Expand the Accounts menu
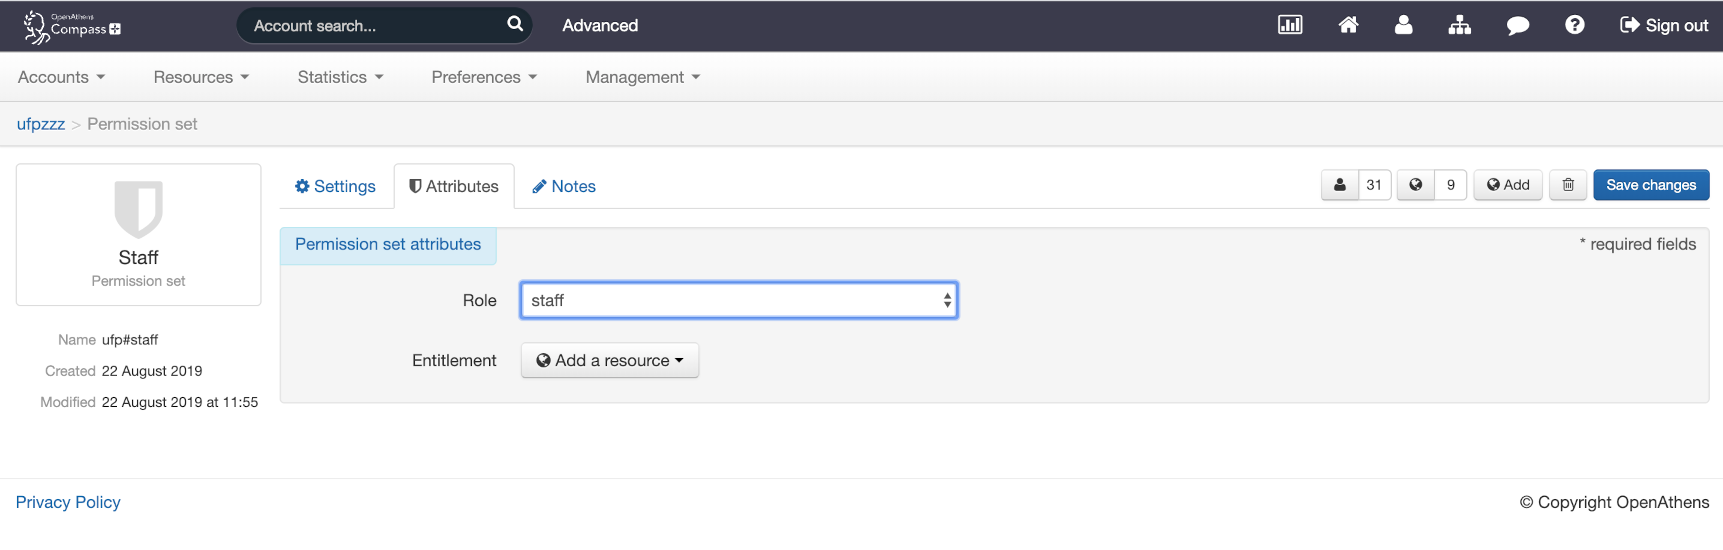Viewport: 1723px width, 550px height. 61,77
